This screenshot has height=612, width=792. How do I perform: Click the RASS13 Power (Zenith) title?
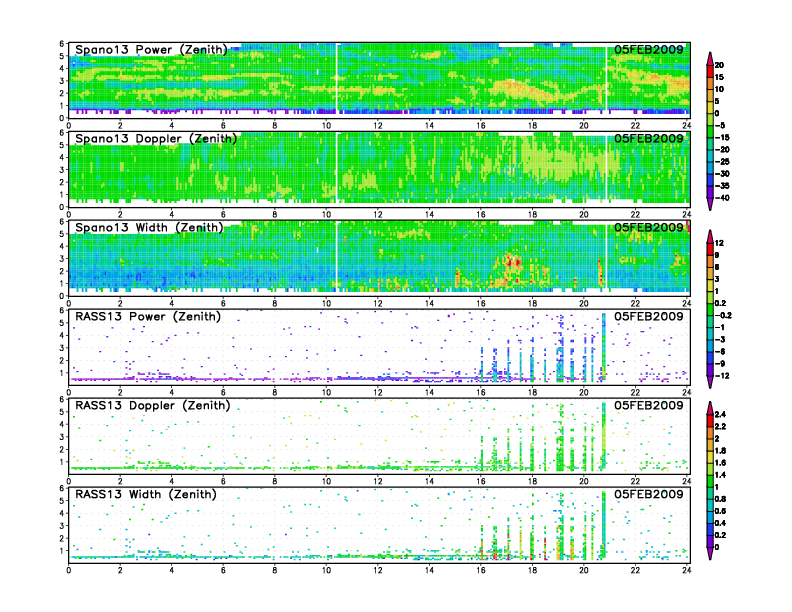tap(147, 317)
